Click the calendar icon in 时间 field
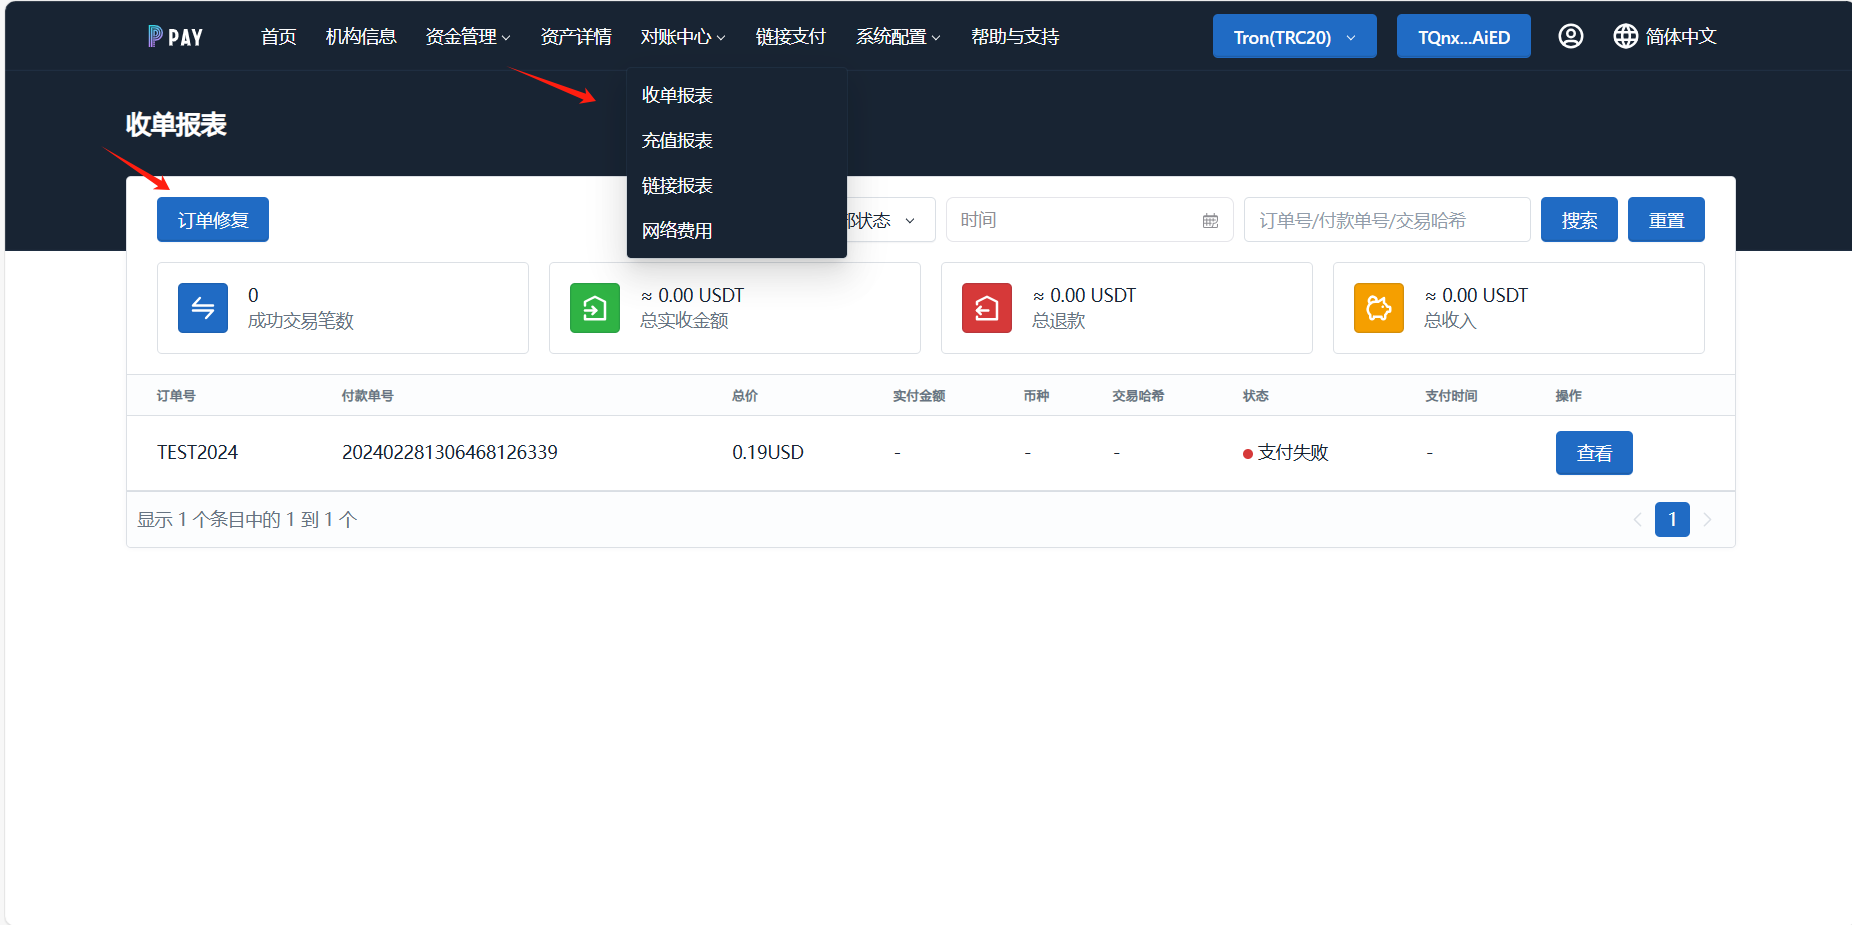Screen dimensions: 1852x925 click(x=1210, y=220)
